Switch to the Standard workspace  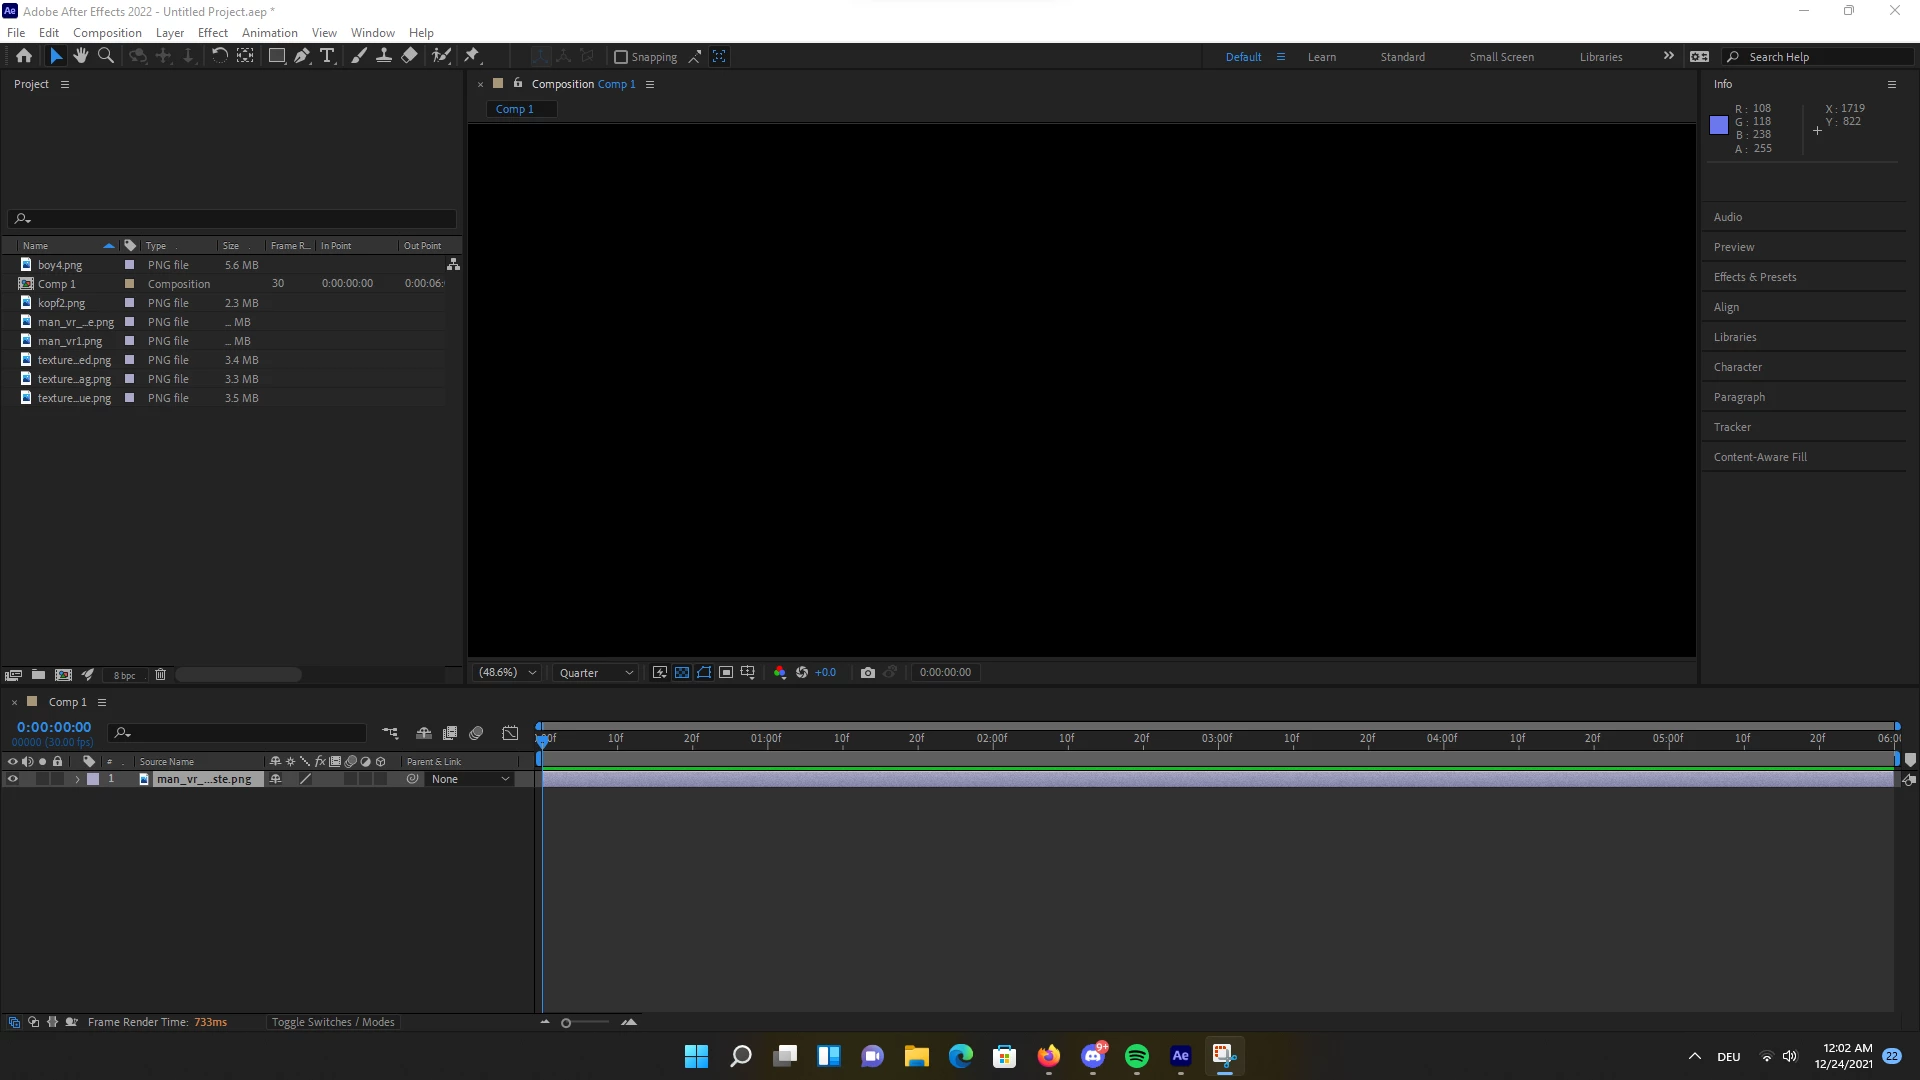(x=1402, y=57)
